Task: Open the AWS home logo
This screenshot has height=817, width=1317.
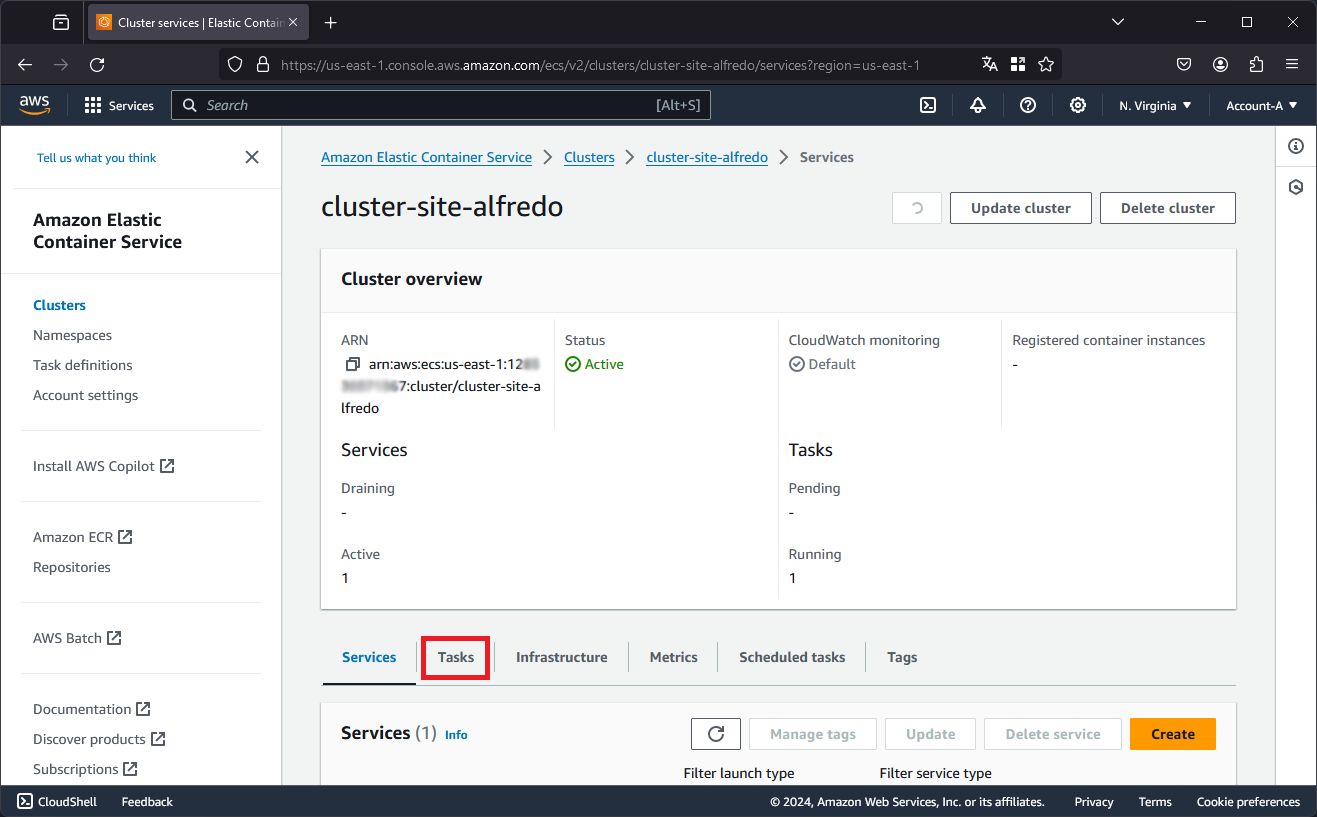Action: pos(34,104)
